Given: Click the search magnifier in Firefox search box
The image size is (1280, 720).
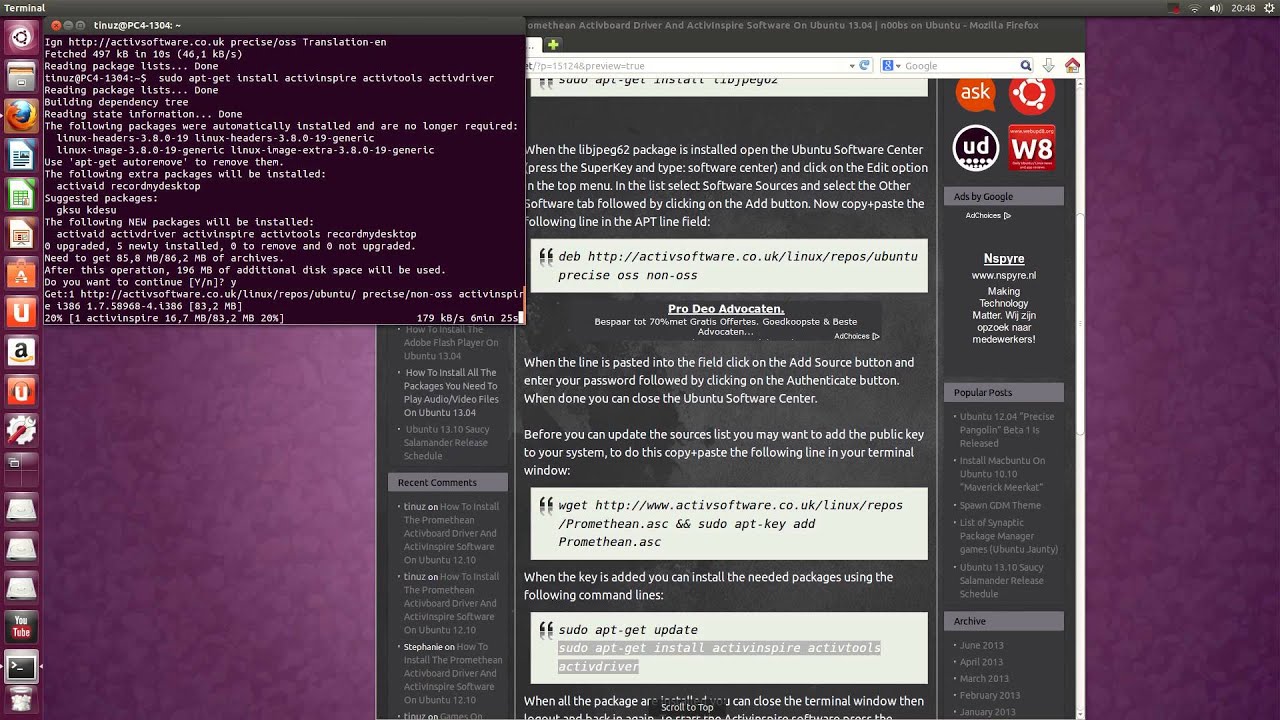Looking at the screenshot, I should (1025, 65).
